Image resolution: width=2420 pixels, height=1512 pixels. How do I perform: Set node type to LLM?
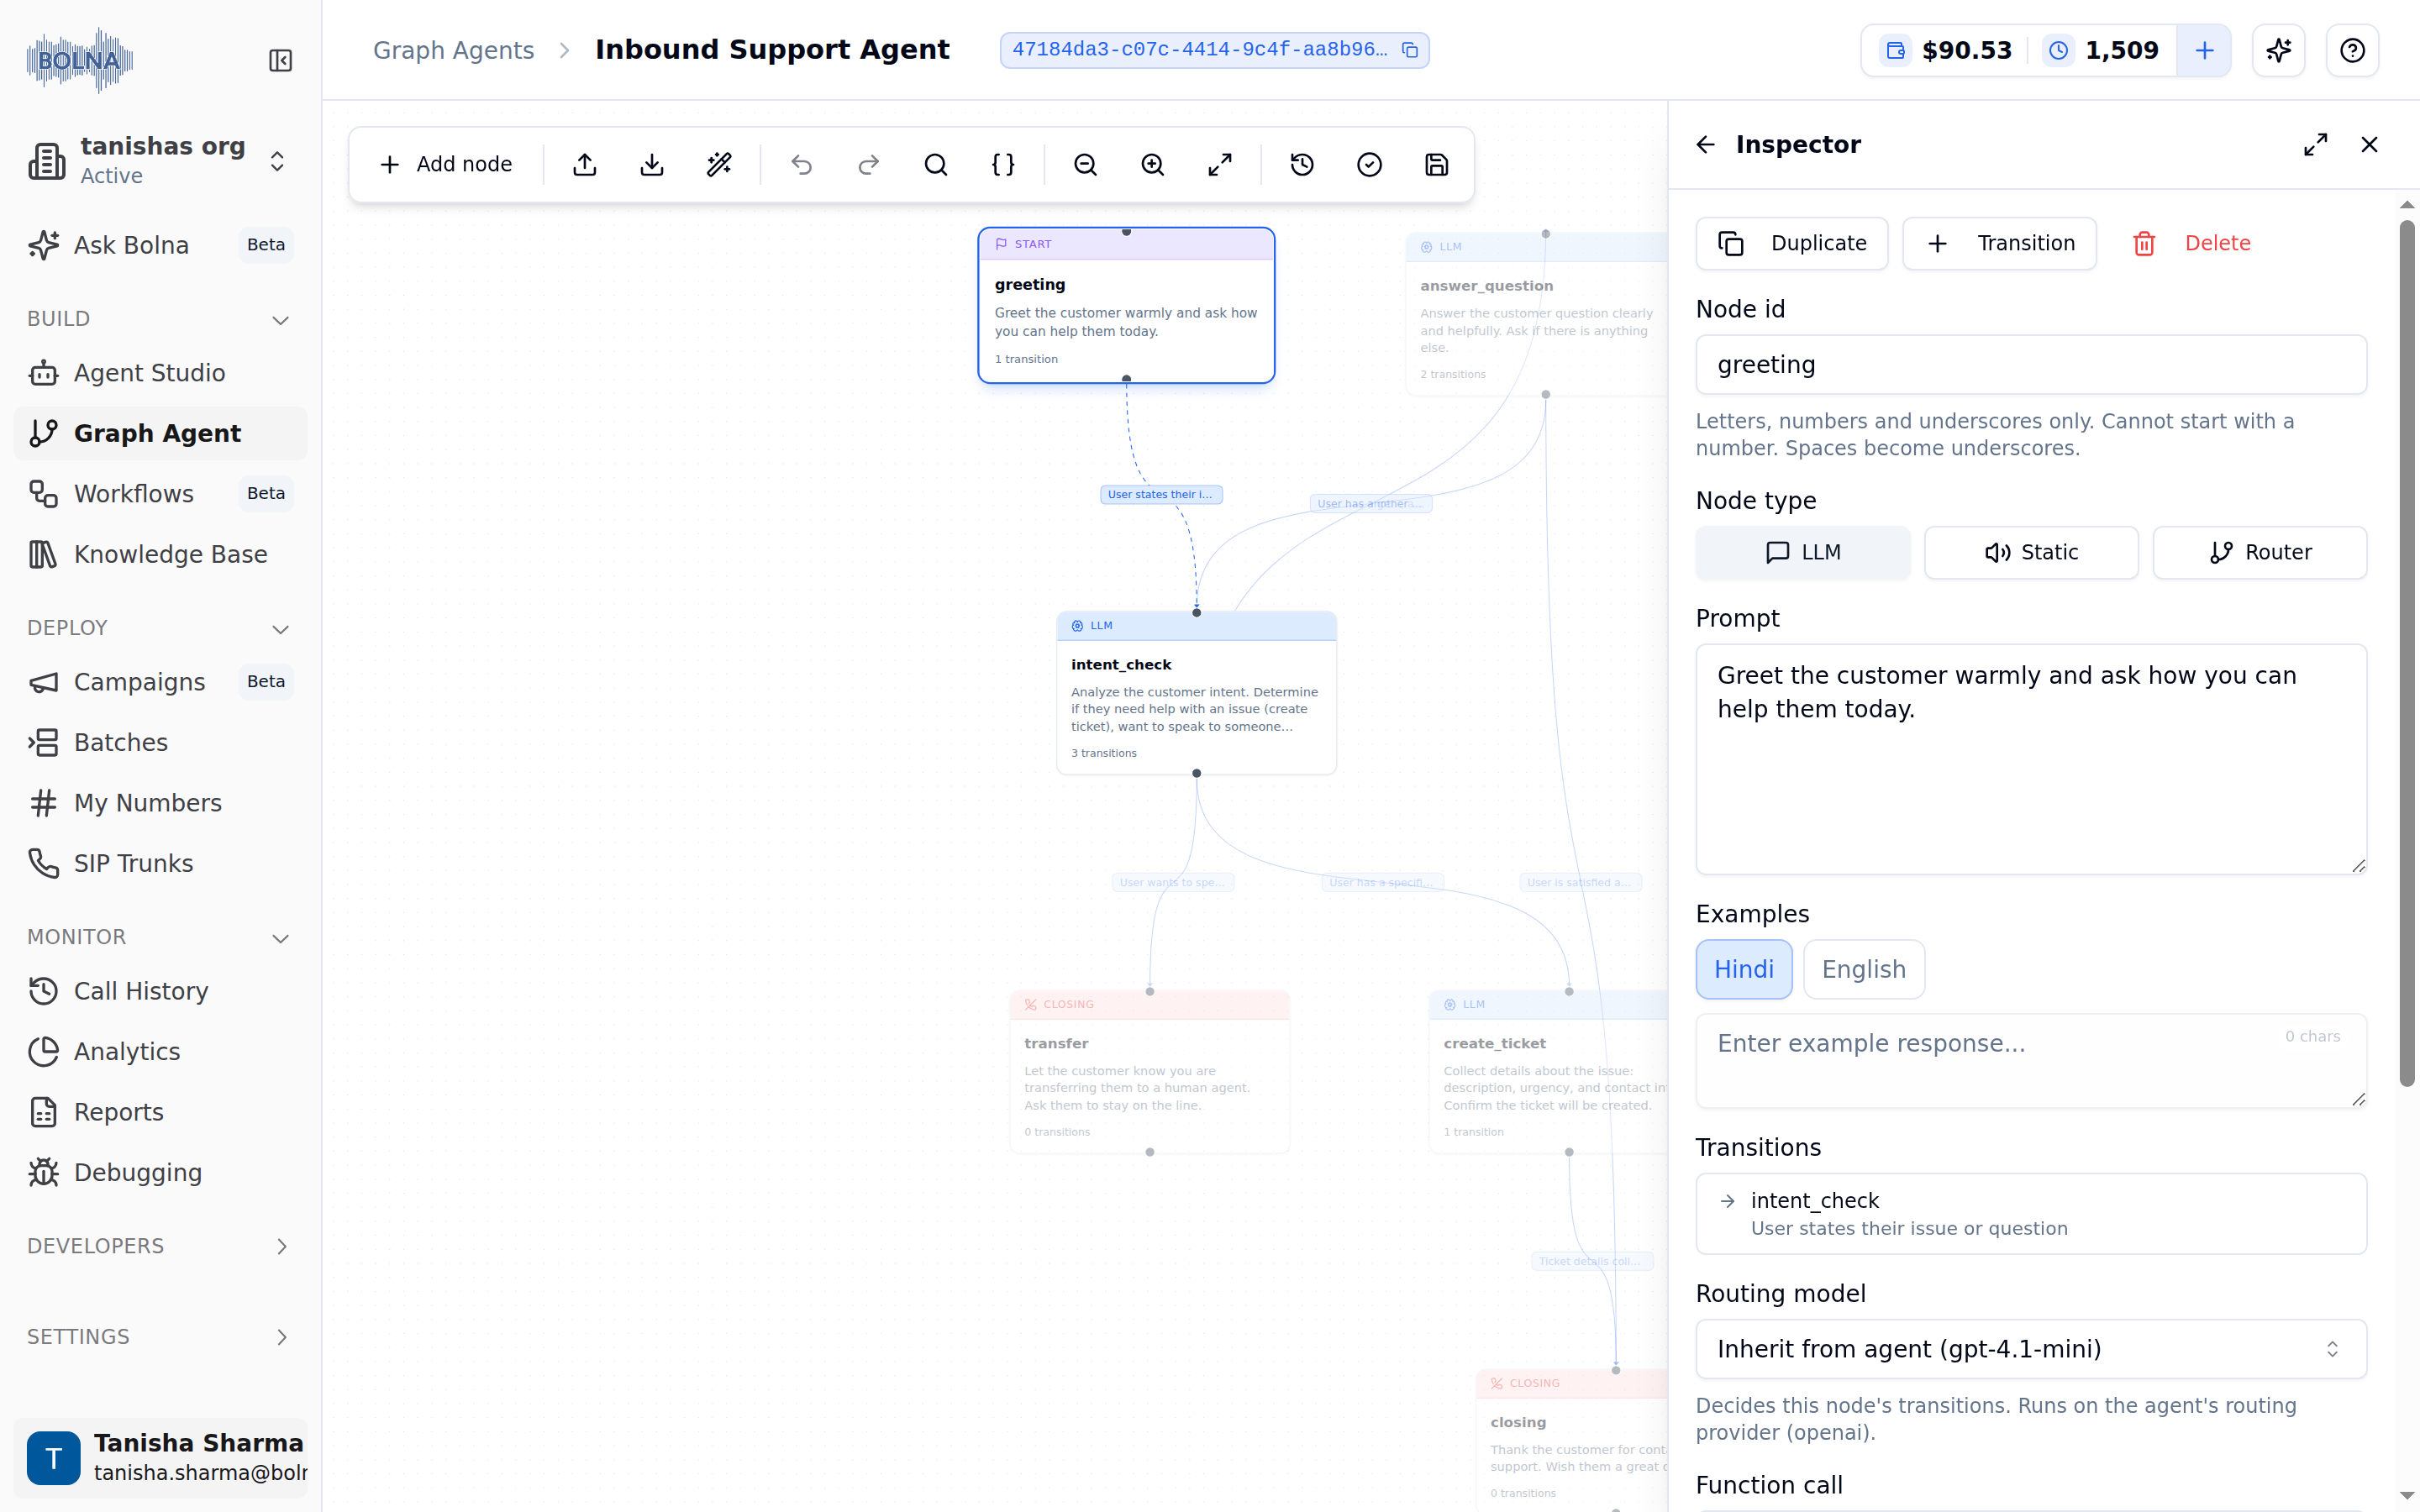click(x=1803, y=553)
